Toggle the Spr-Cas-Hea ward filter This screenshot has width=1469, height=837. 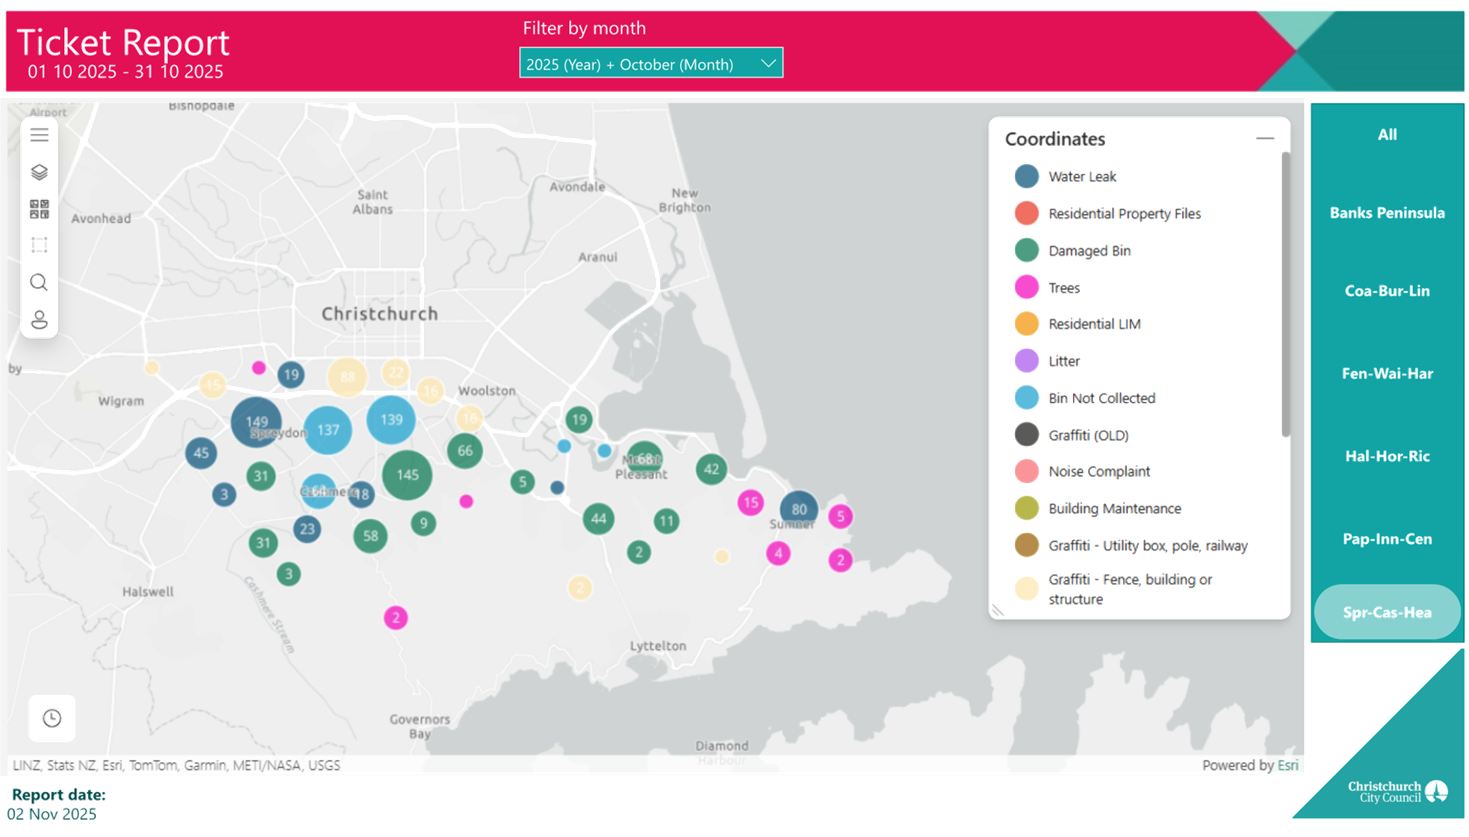[x=1387, y=612]
